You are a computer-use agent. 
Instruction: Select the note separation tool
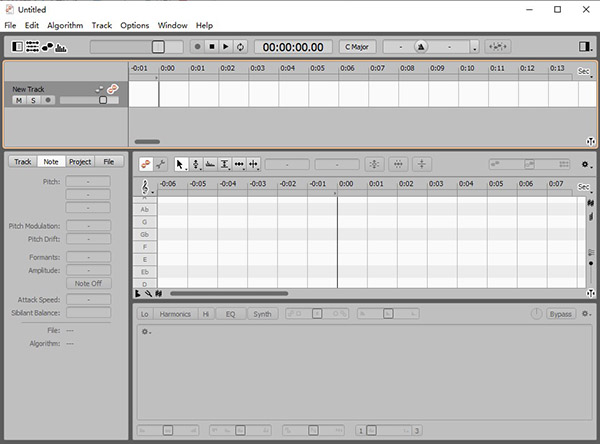pyautogui.click(x=254, y=164)
